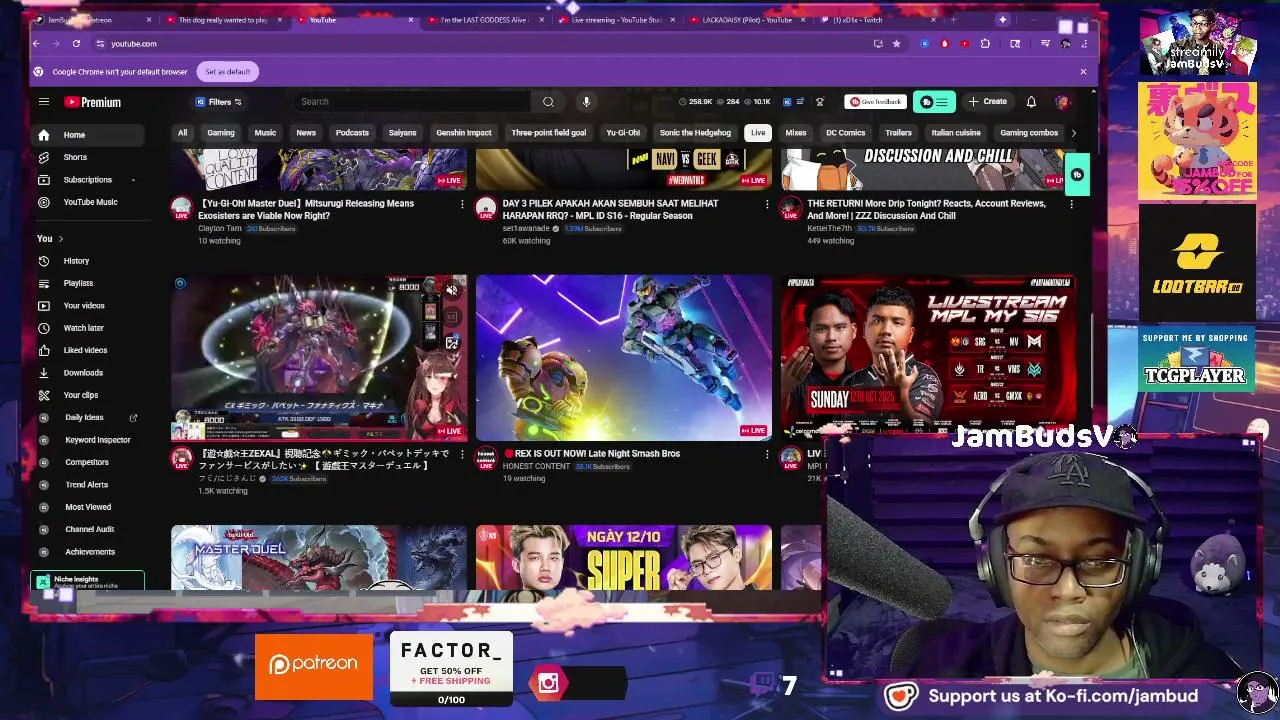Open Watch later in the sidebar

(83, 328)
